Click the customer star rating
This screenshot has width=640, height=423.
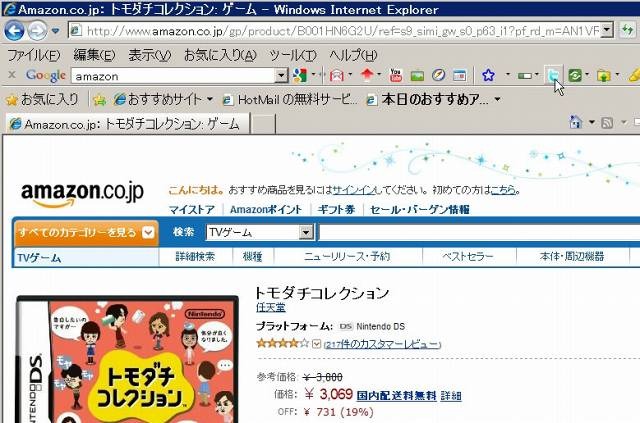point(282,343)
